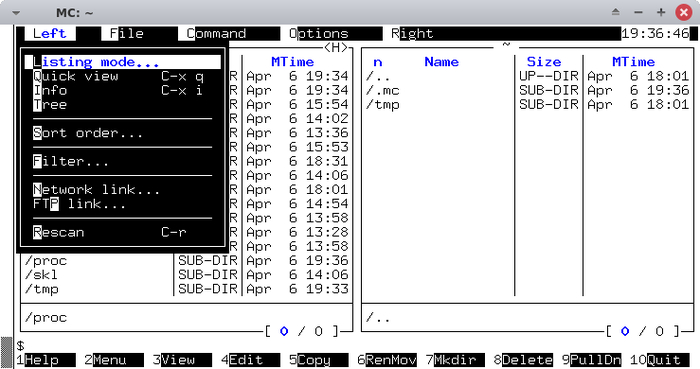Open the Options menu
This screenshot has width=700, height=369.
pyautogui.click(x=318, y=33)
